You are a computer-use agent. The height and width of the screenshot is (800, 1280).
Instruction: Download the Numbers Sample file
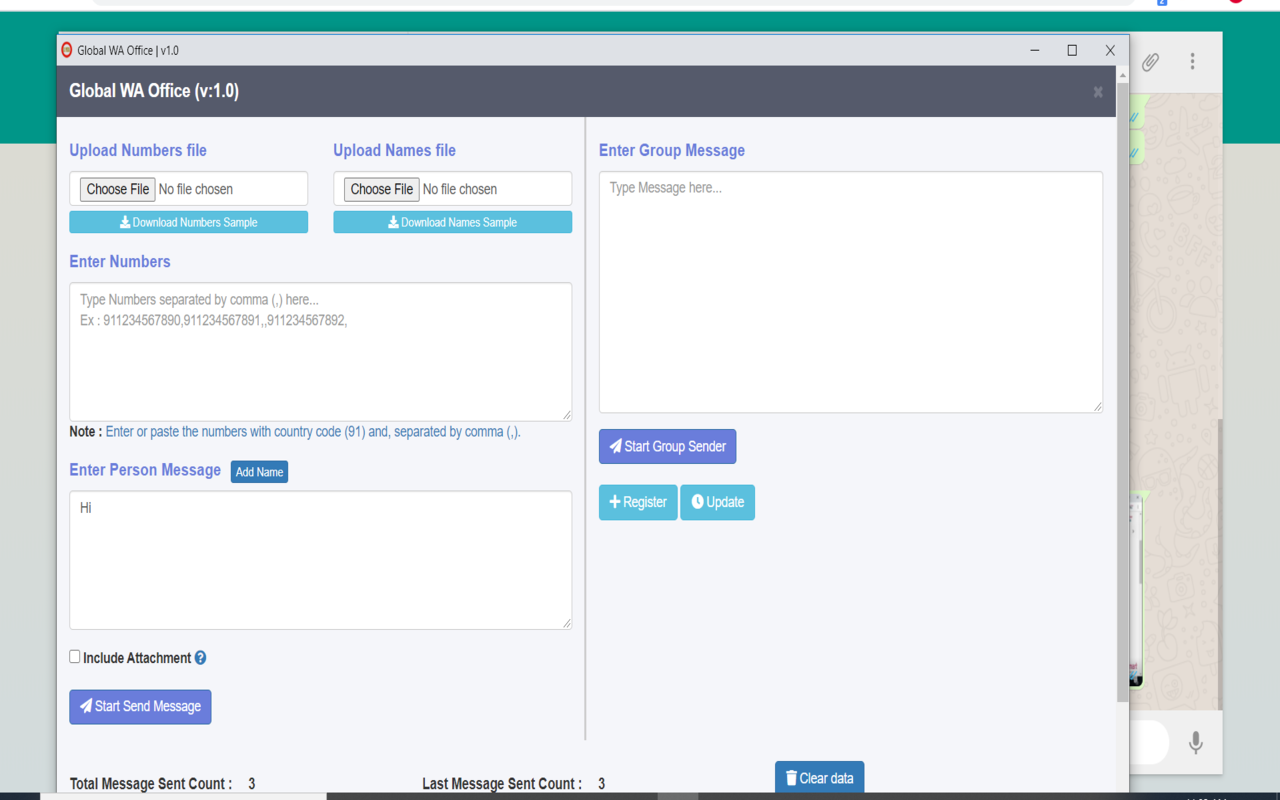(188, 222)
